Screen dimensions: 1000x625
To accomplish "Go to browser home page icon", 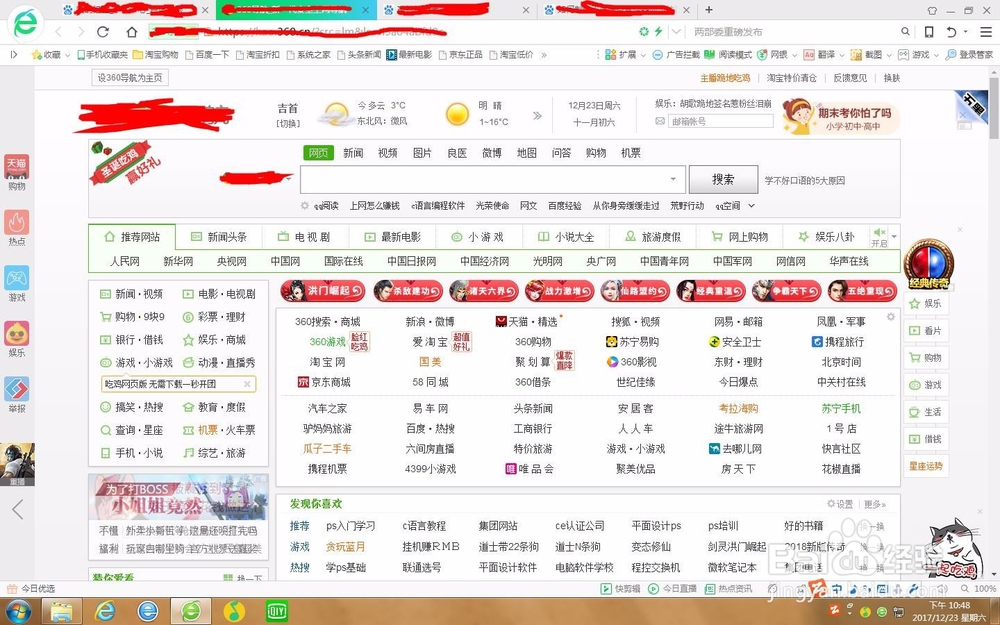I will (131, 31).
